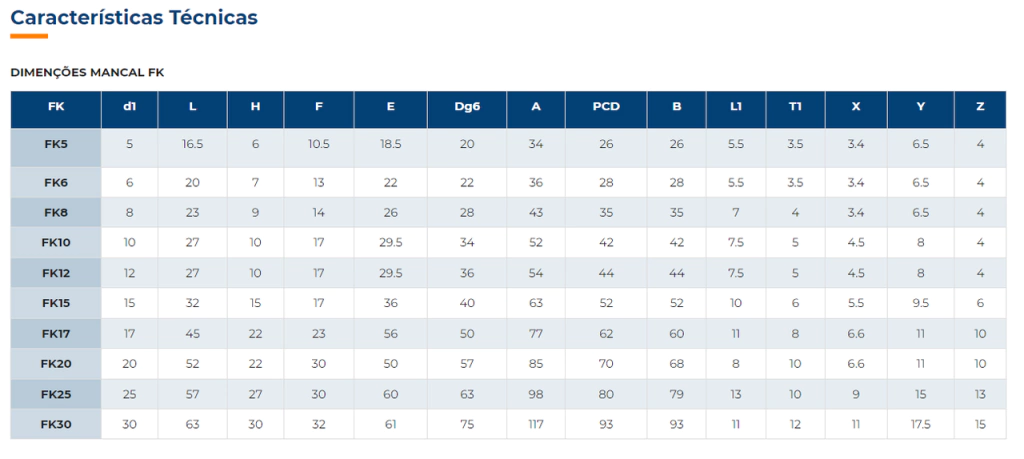Click the 117 value in FK30 row

536,424
